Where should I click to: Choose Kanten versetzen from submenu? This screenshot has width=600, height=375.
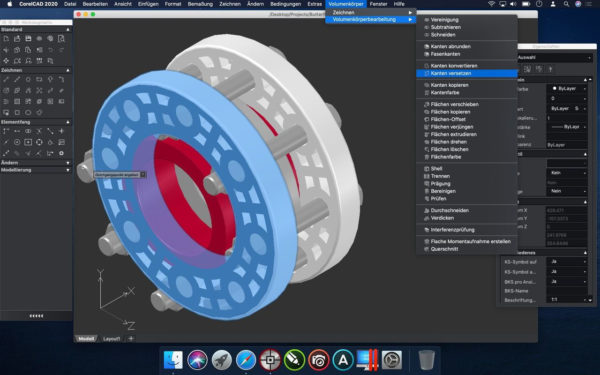466,73
